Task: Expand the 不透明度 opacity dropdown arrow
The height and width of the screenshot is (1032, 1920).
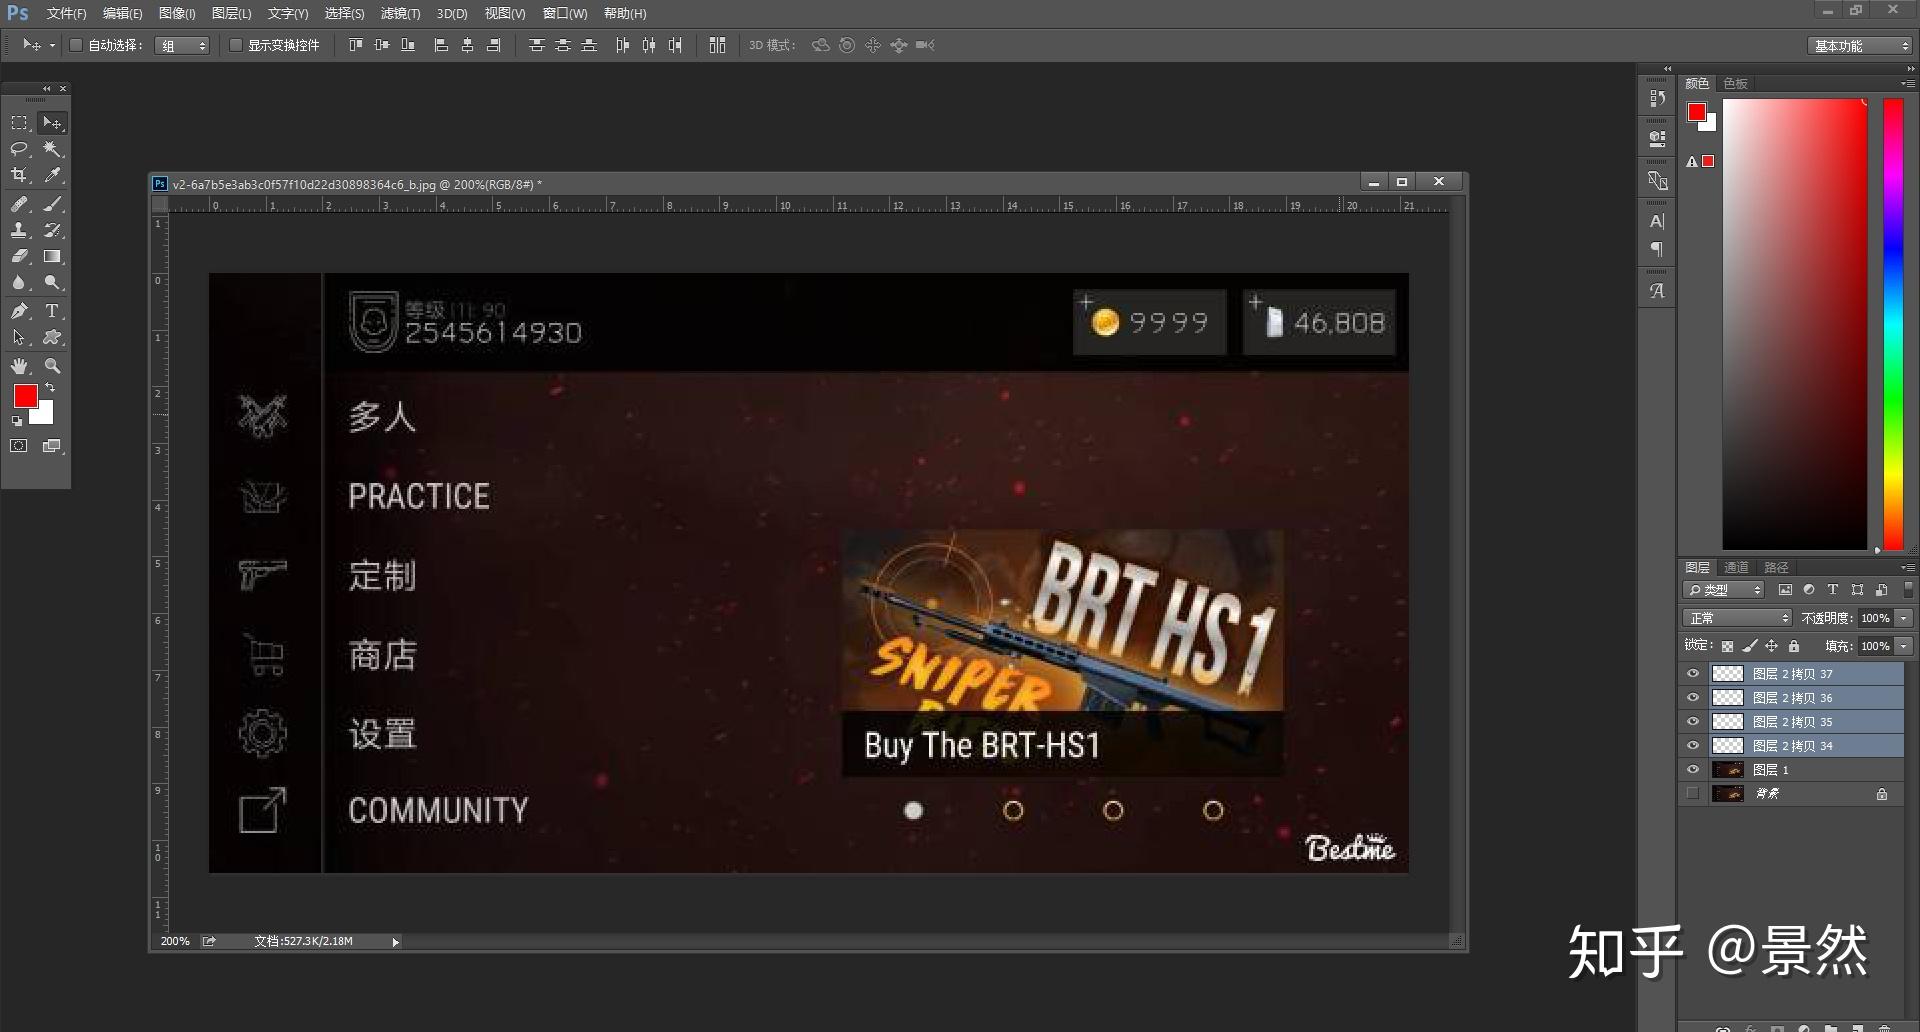Action: click(1904, 618)
